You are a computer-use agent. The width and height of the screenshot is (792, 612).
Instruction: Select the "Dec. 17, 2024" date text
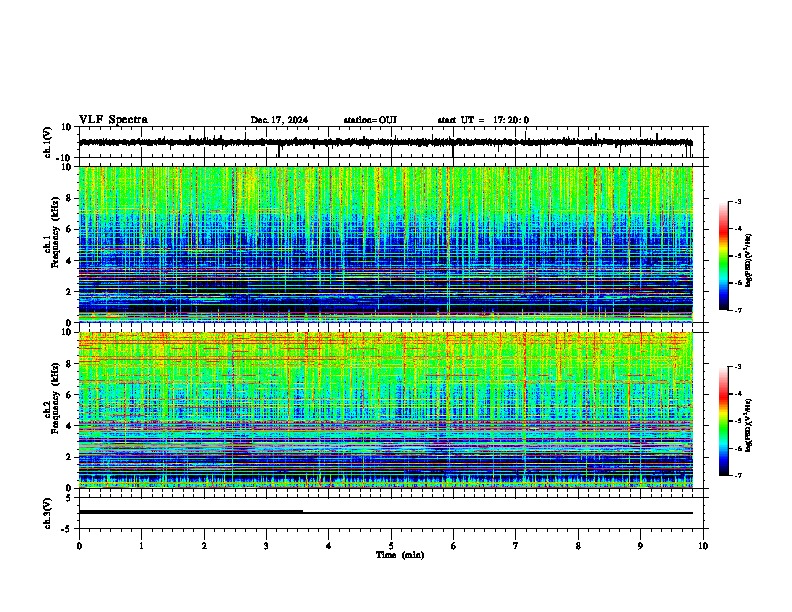coord(279,120)
